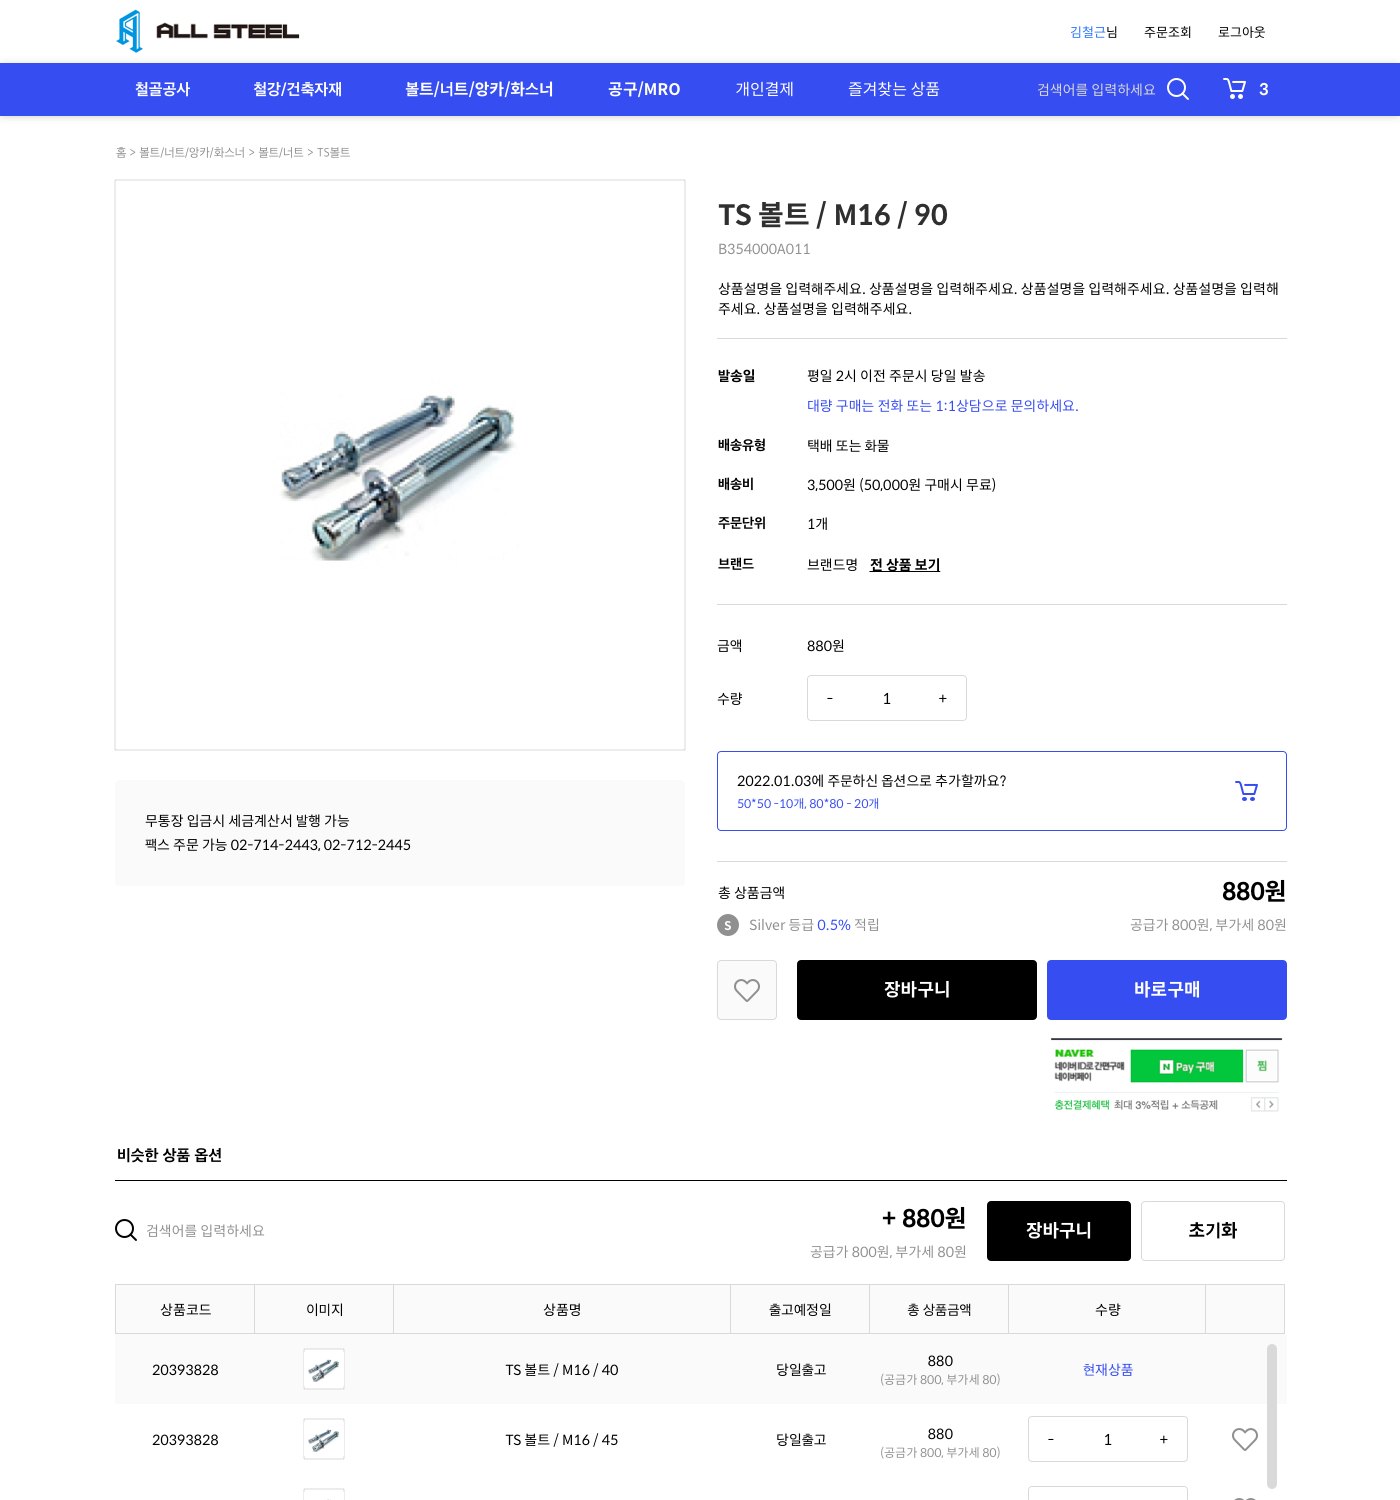
Task: Open the 공구/MRO menu
Action: click(x=644, y=89)
